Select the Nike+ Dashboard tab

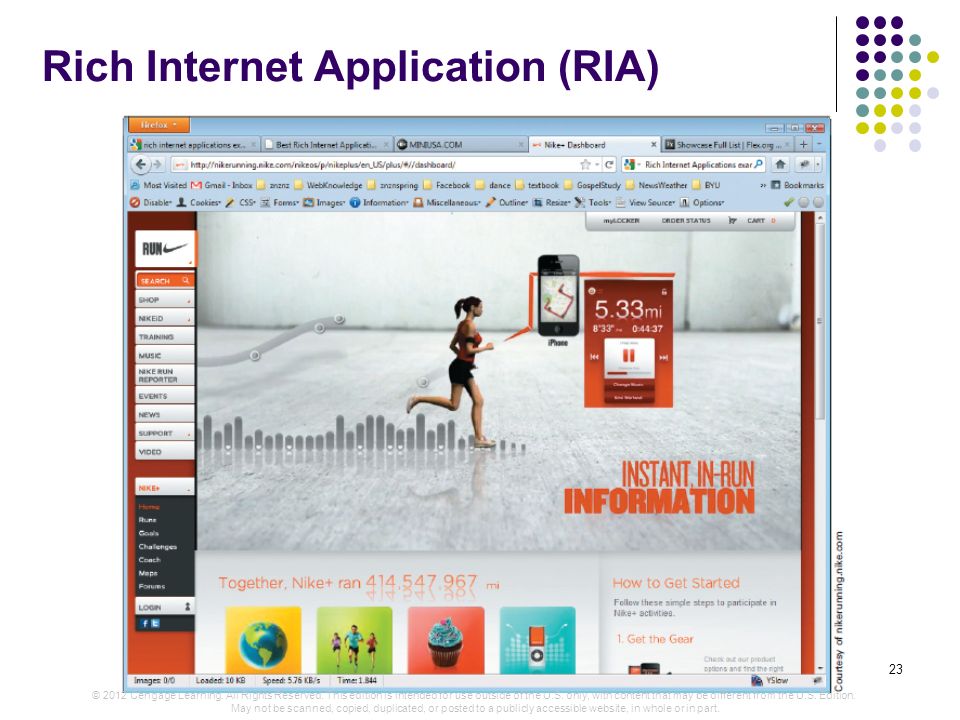pyautogui.click(x=594, y=145)
